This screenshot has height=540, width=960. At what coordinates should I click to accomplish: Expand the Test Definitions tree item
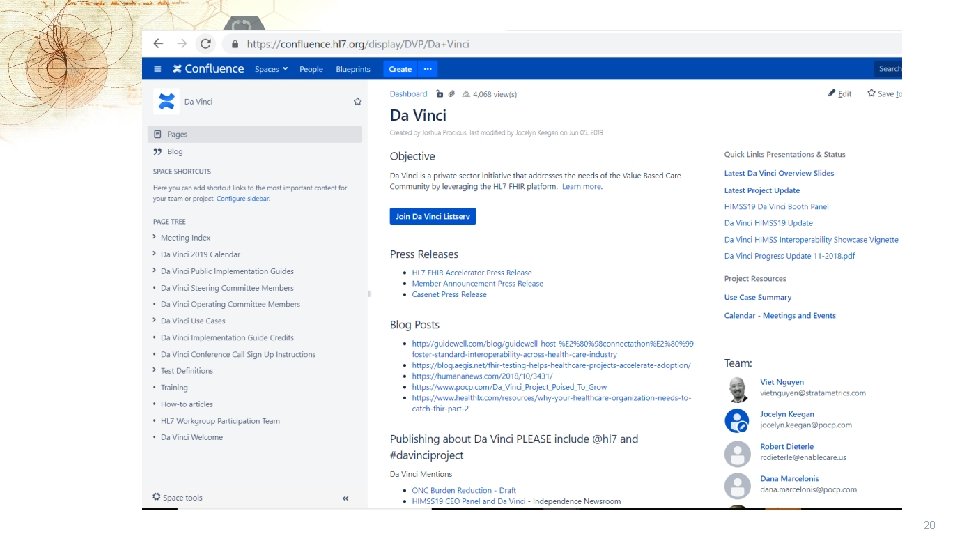click(154, 370)
